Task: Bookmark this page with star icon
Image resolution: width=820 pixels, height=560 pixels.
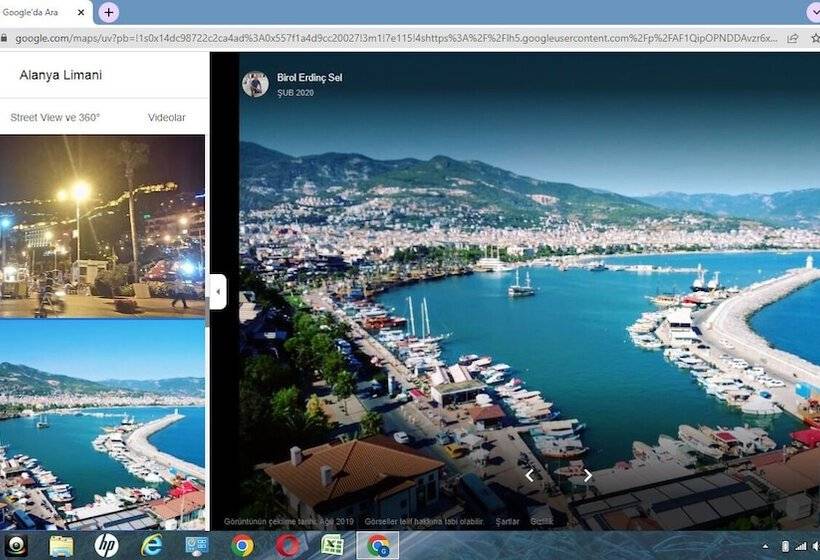Action: click(x=814, y=38)
